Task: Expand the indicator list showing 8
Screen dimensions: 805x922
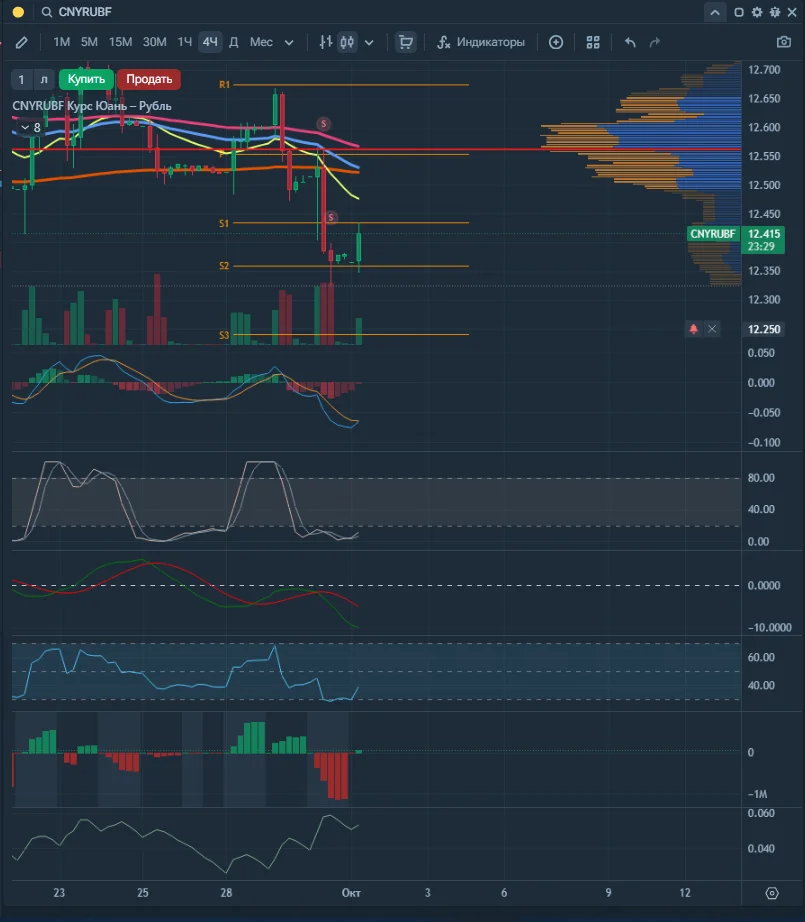Action: [31, 128]
